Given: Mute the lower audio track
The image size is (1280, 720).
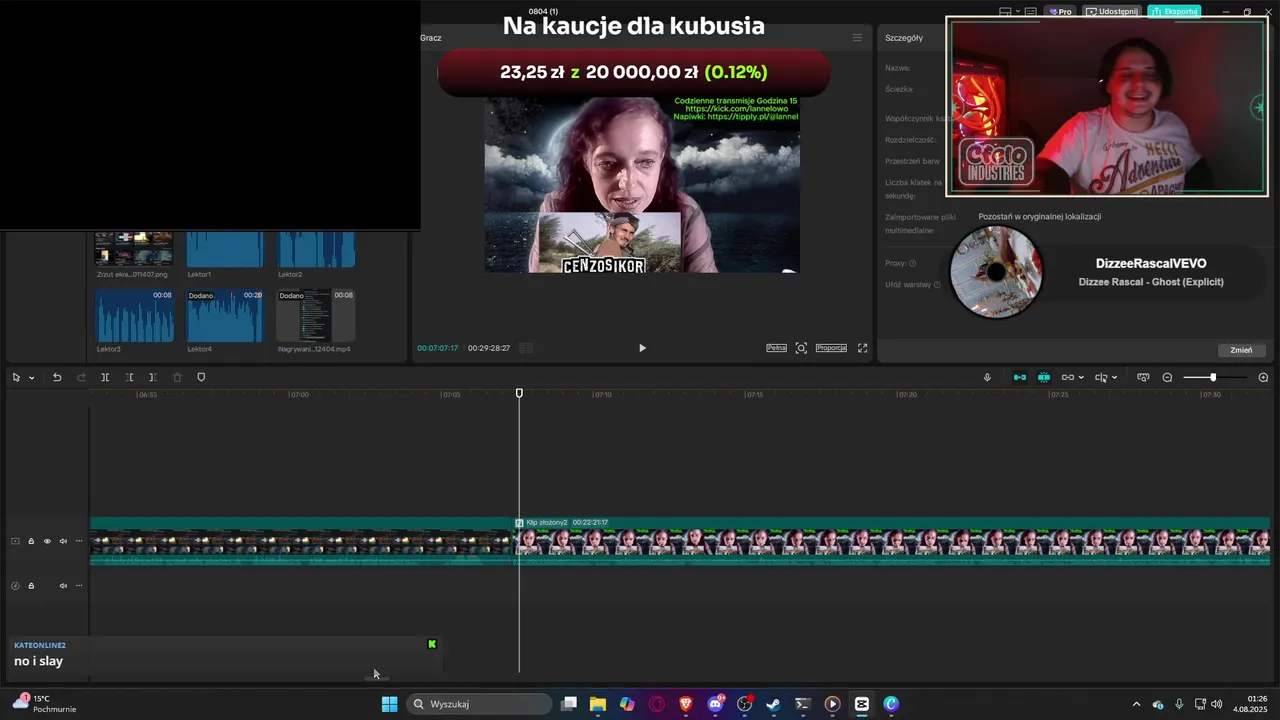Looking at the screenshot, I should coord(63,586).
